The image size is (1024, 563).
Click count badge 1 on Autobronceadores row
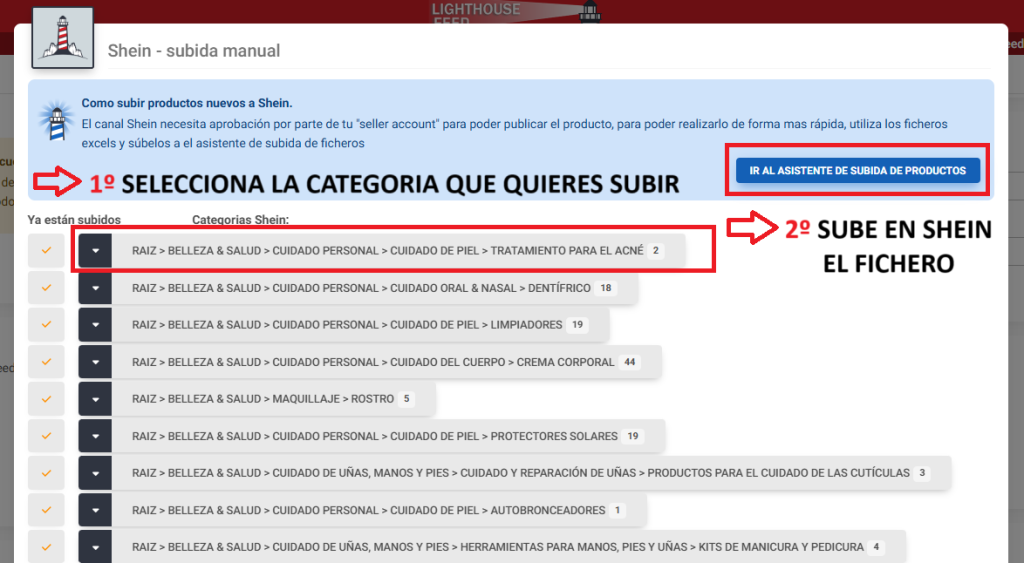pyautogui.click(x=617, y=510)
